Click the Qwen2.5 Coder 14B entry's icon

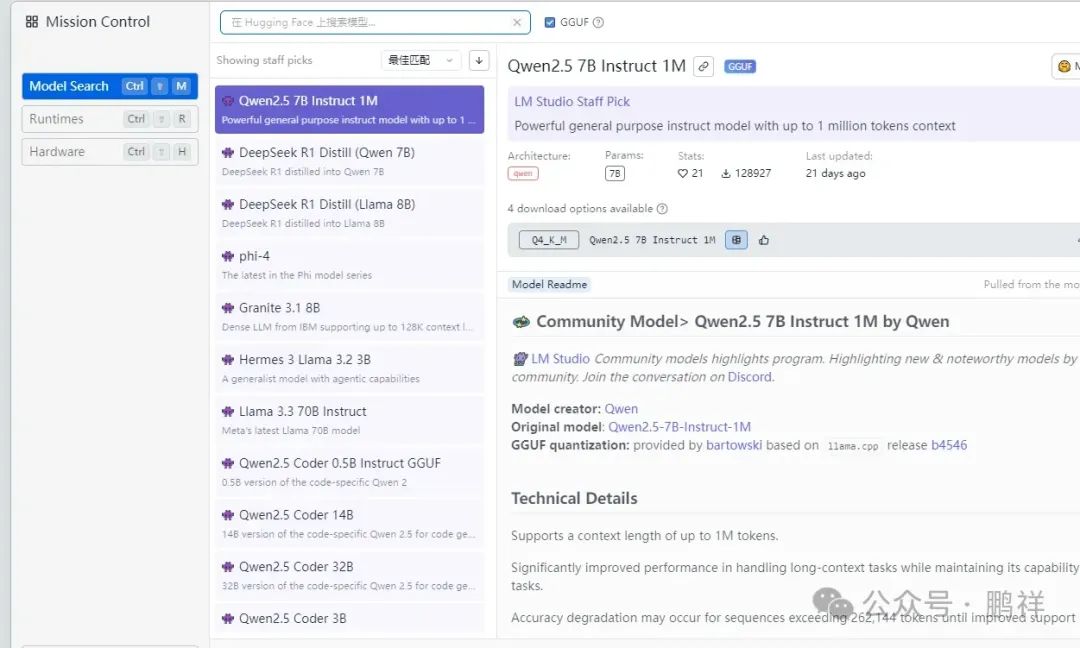tap(228, 515)
